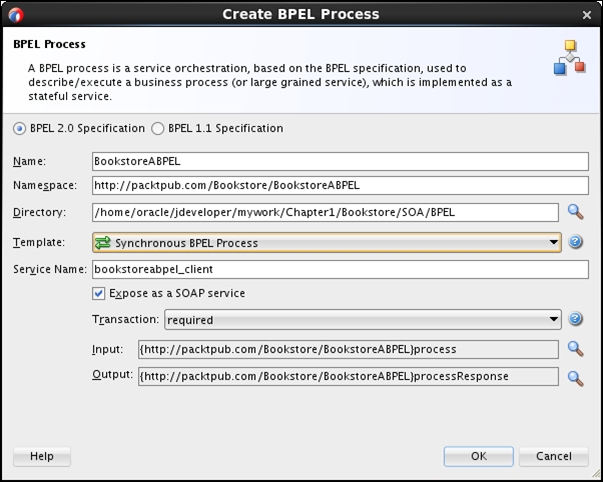Click the green synchronous arrows template icon
Screen dimensions: 603x482
tap(103, 243)
